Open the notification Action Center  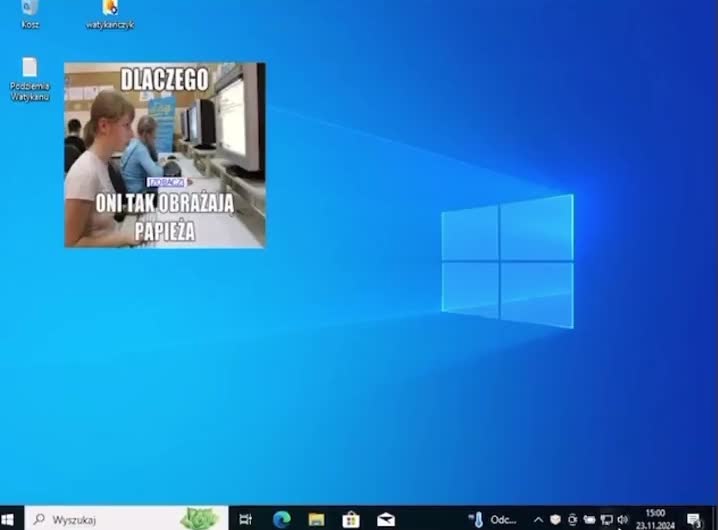coord(694,519)
